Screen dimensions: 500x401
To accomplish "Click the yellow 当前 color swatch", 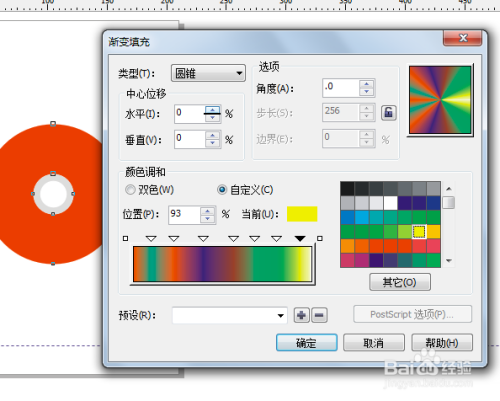I will coord(302,214).
